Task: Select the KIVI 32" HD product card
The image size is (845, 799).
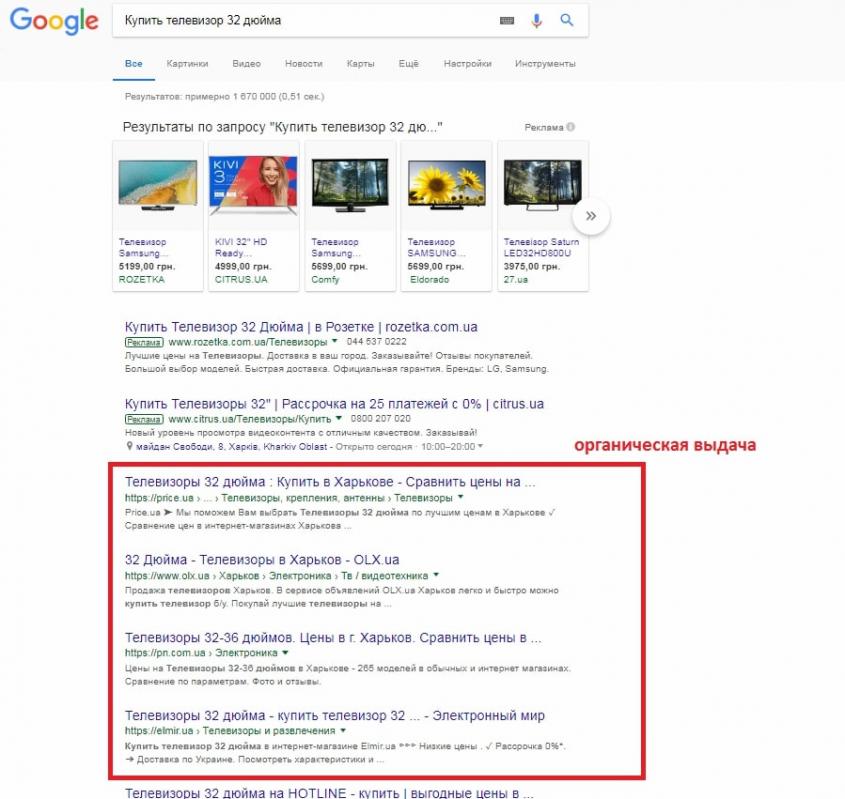Action: tap(253, 215)
